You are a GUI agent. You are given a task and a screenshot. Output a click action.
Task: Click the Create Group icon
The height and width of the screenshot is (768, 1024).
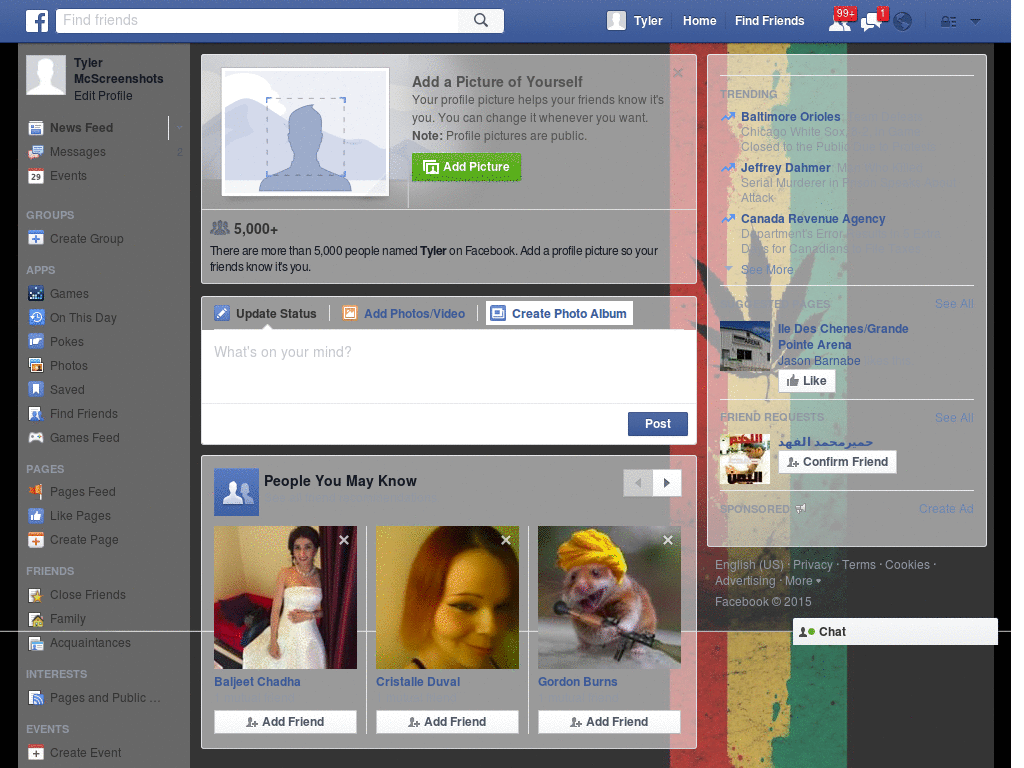coord(35,238)
